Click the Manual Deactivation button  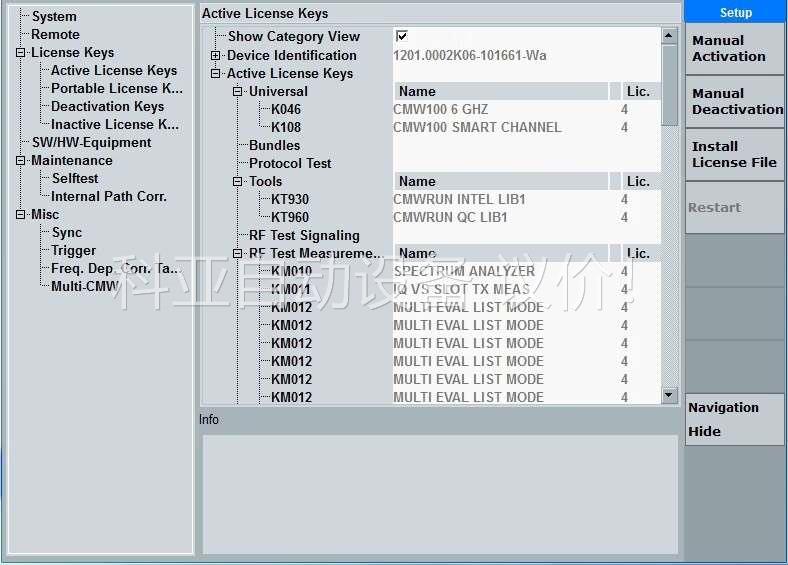[x=735, y=102]
